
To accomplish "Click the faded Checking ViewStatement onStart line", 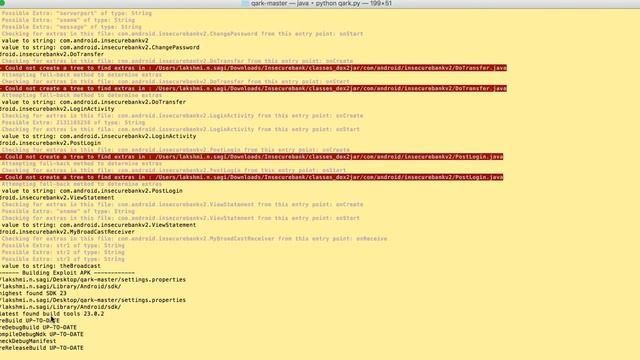I will pyautogui.click(x=180, y=218).
